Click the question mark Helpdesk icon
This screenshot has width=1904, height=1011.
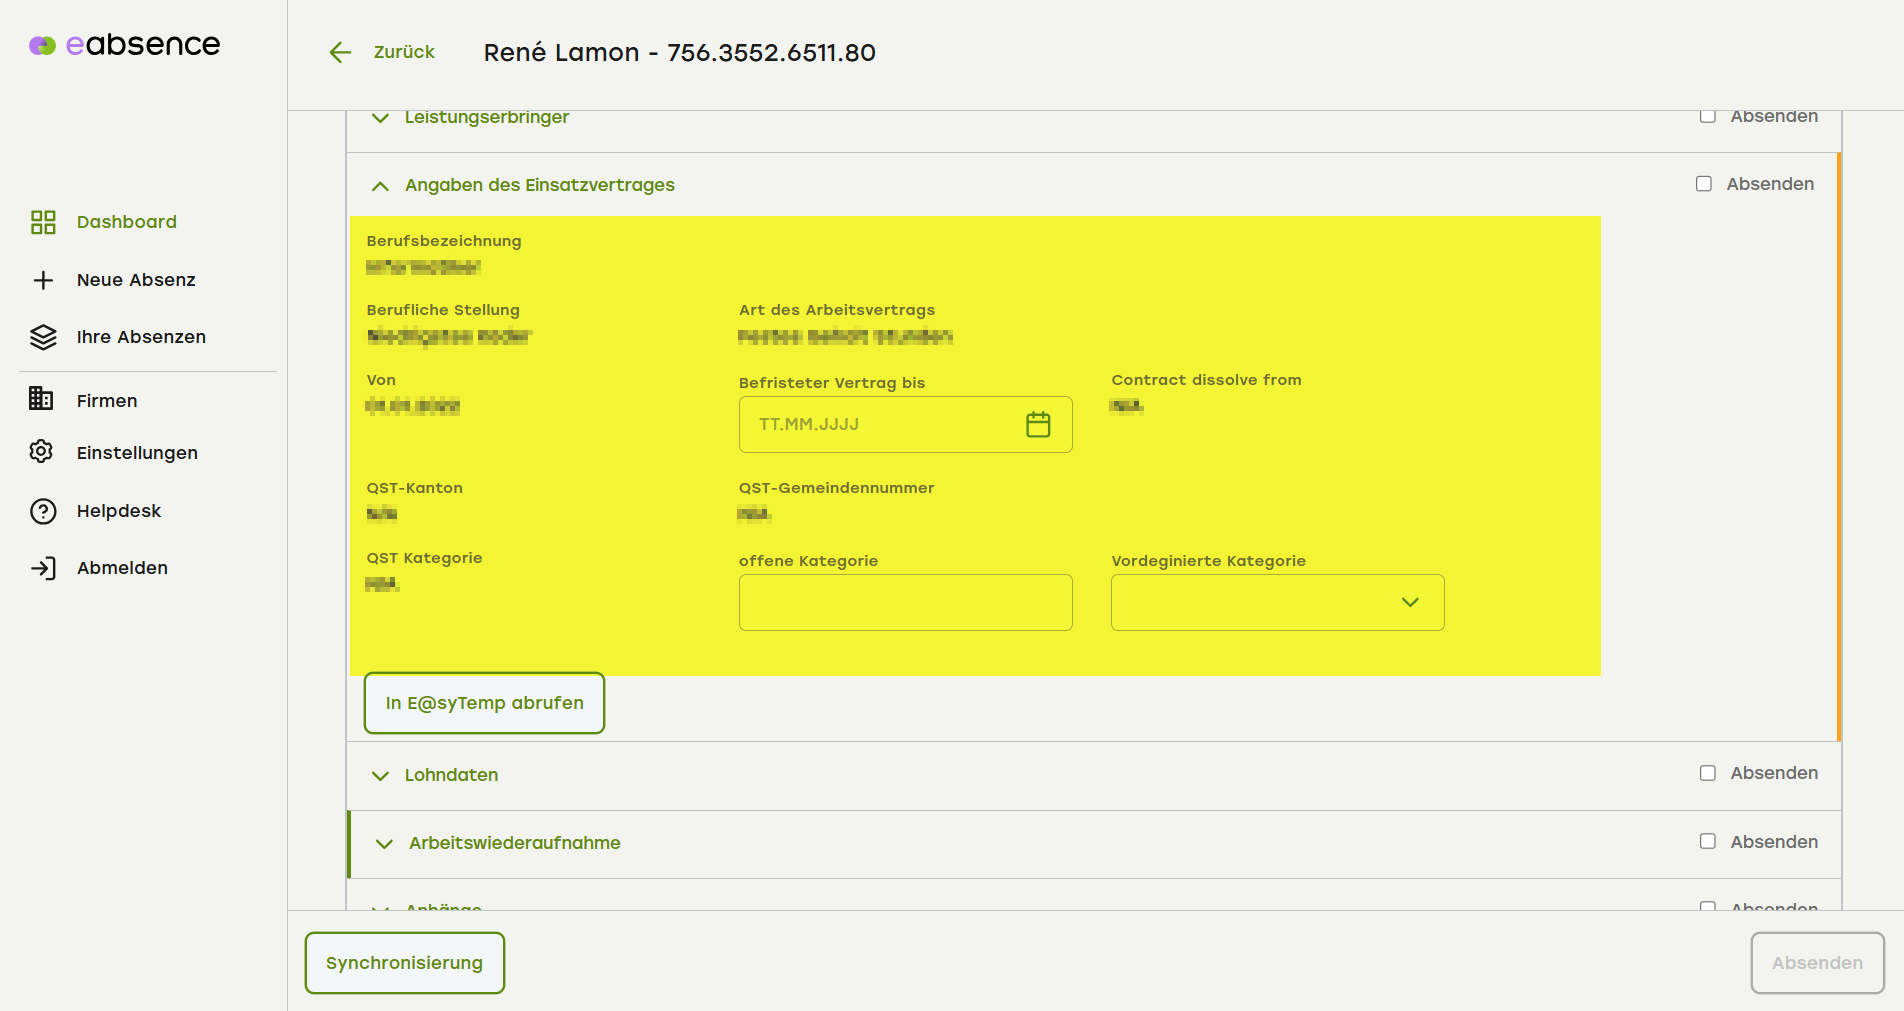click(43, 511)
